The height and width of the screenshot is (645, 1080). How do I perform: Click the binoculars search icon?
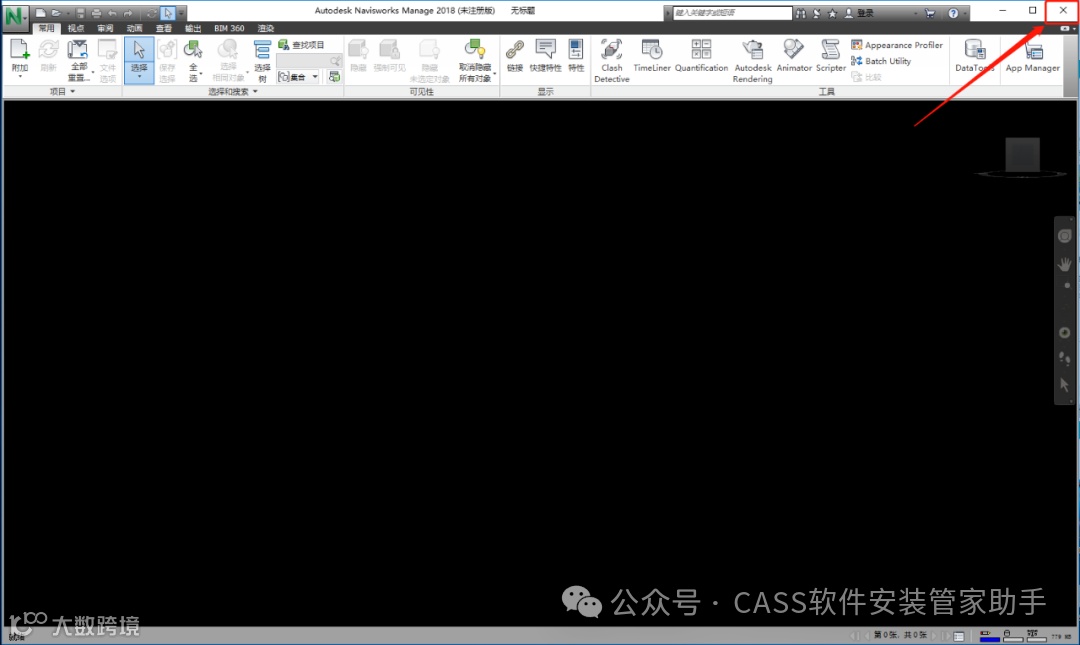pyautogui.click(x=800, y=13)
